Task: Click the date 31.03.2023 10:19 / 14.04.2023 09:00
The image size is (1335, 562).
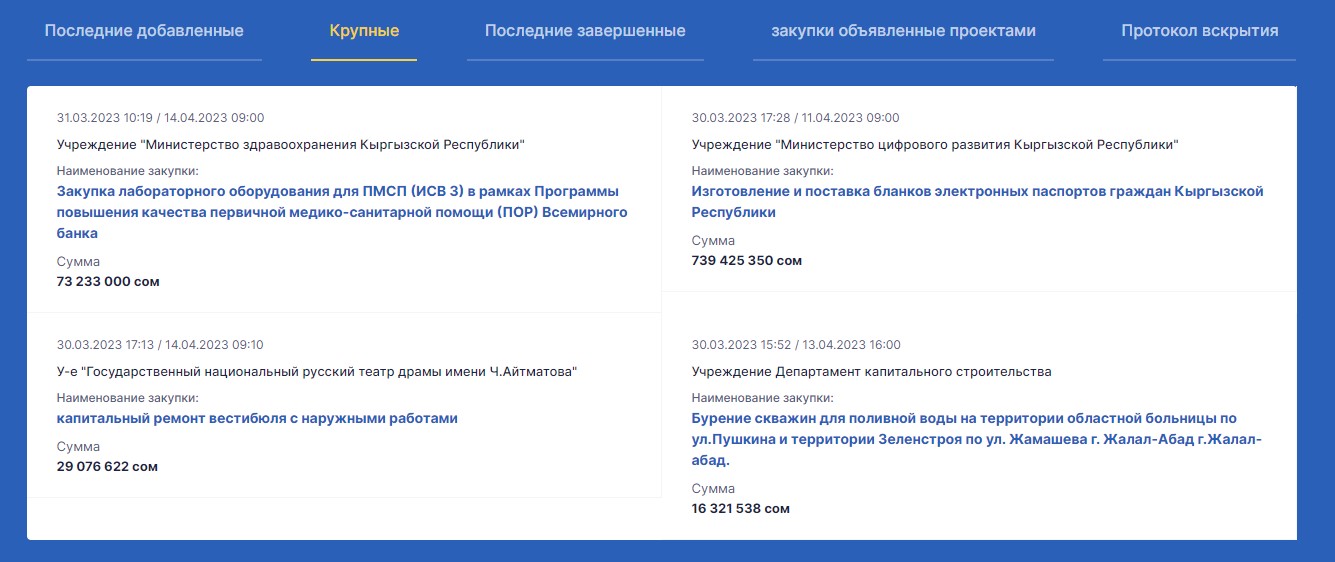Action: 161,118
